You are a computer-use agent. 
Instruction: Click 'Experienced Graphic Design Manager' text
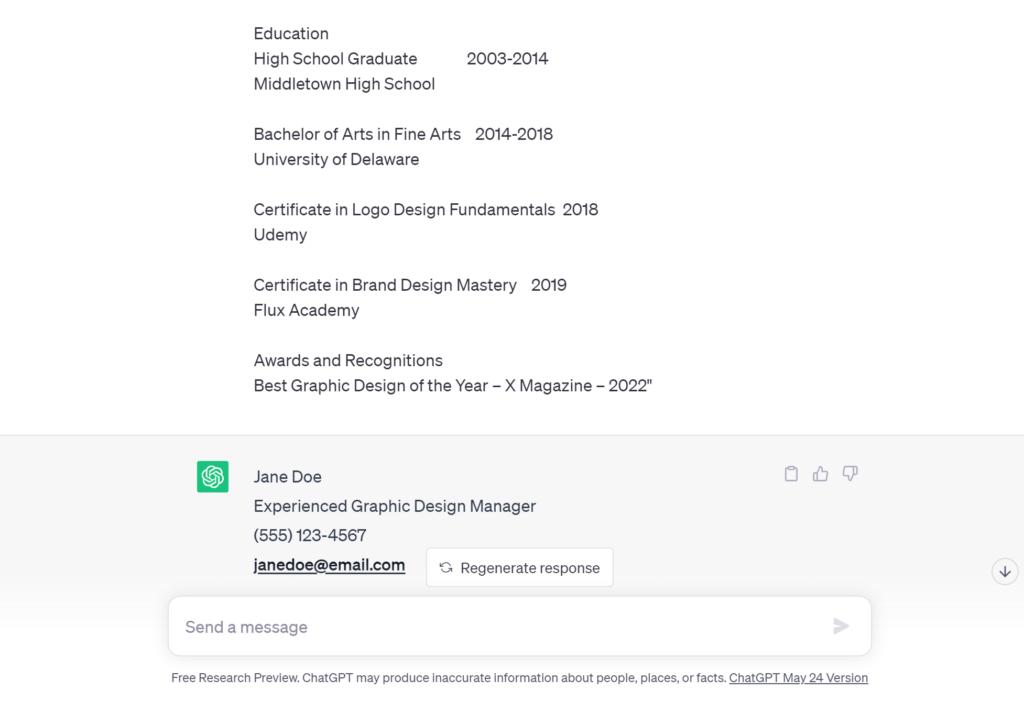394,506
